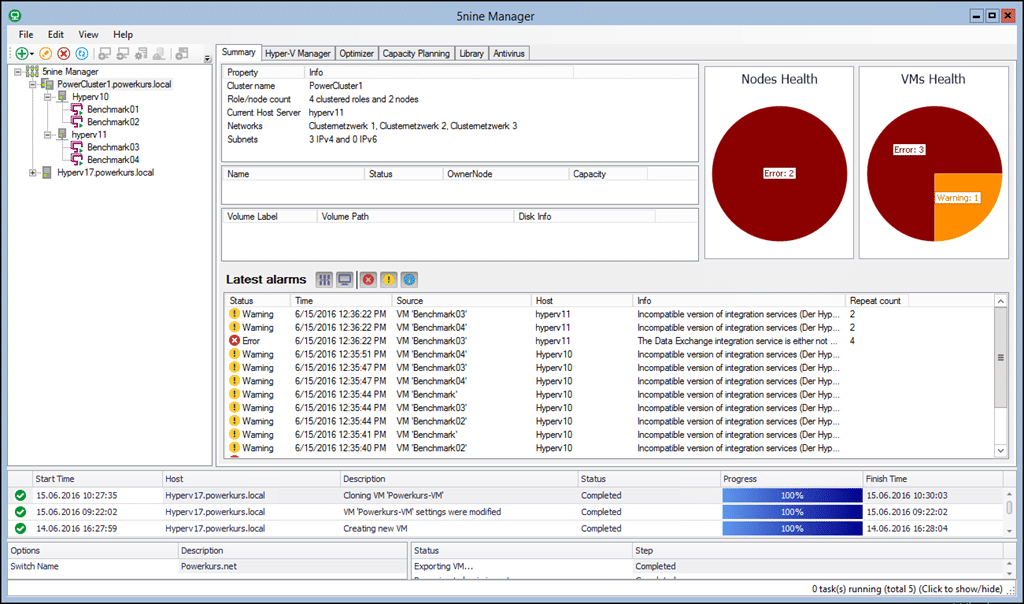The height and width of the screenshot is (604, 1024).
Task: Open the Edit menu
Action: click(56, 35)
